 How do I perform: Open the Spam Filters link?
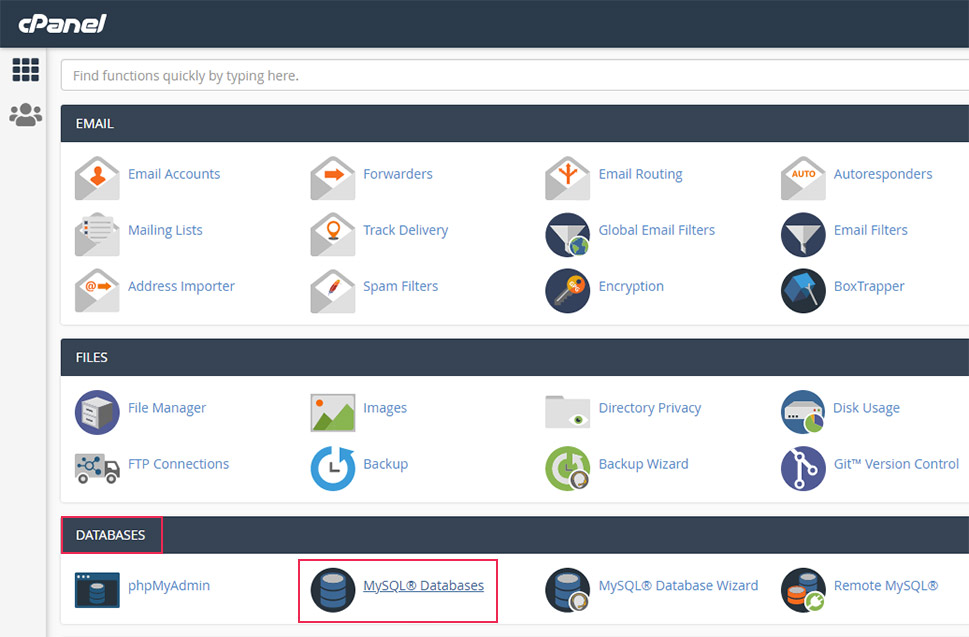point(400,287)
